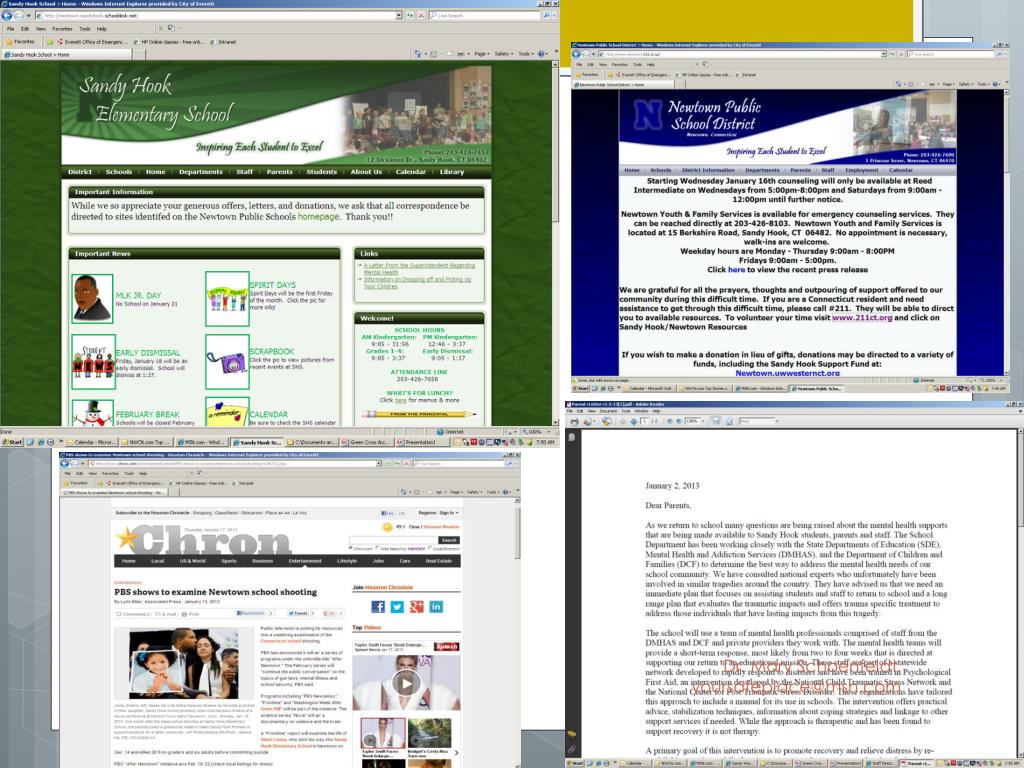Click Start button on upper-left taskbar
This screenshot has height=768, width=1024.
[12, 442]
